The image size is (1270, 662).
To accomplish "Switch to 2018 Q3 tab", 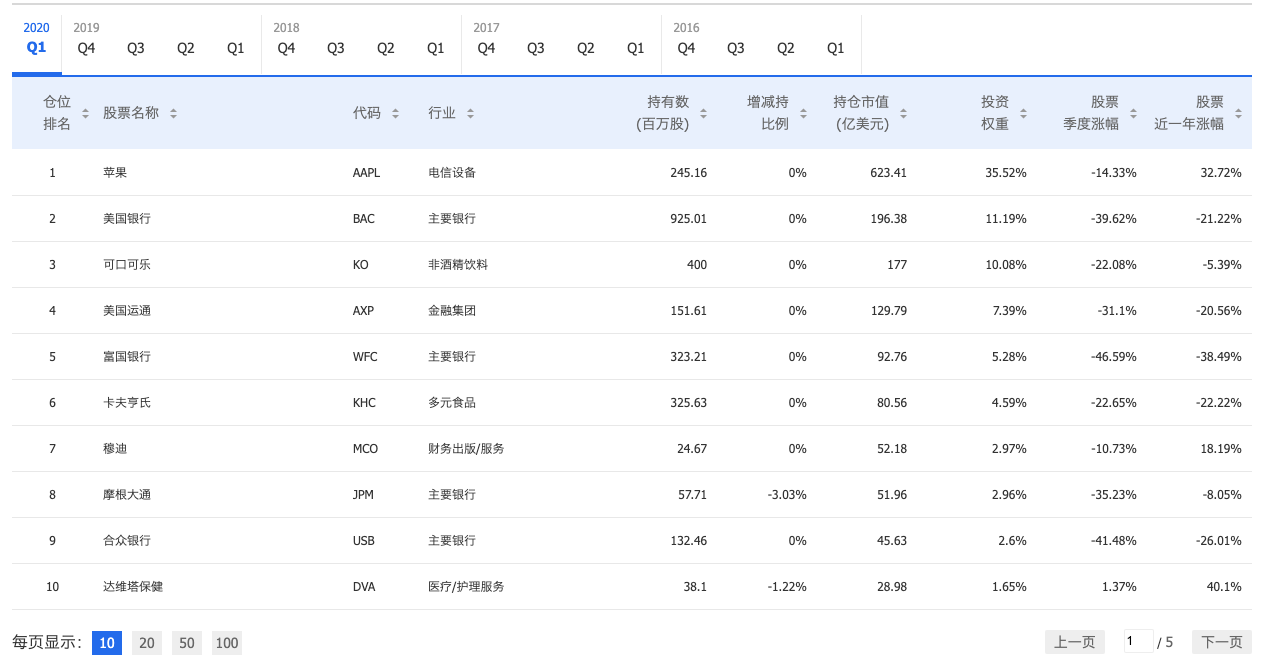I will [x=336, y=48].
